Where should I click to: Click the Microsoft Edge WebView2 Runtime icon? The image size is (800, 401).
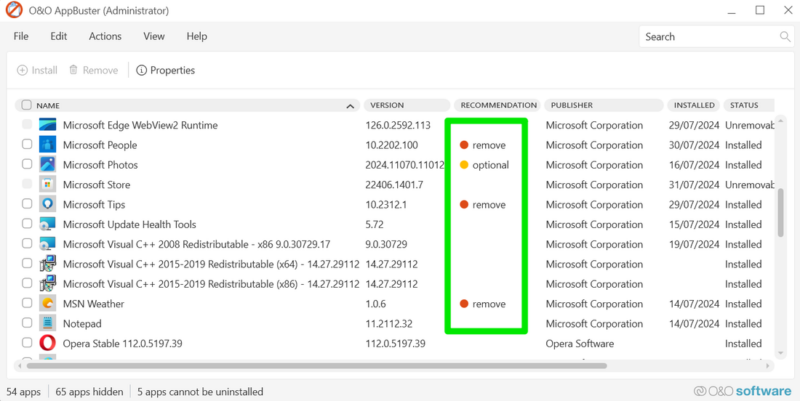point(48,125)
